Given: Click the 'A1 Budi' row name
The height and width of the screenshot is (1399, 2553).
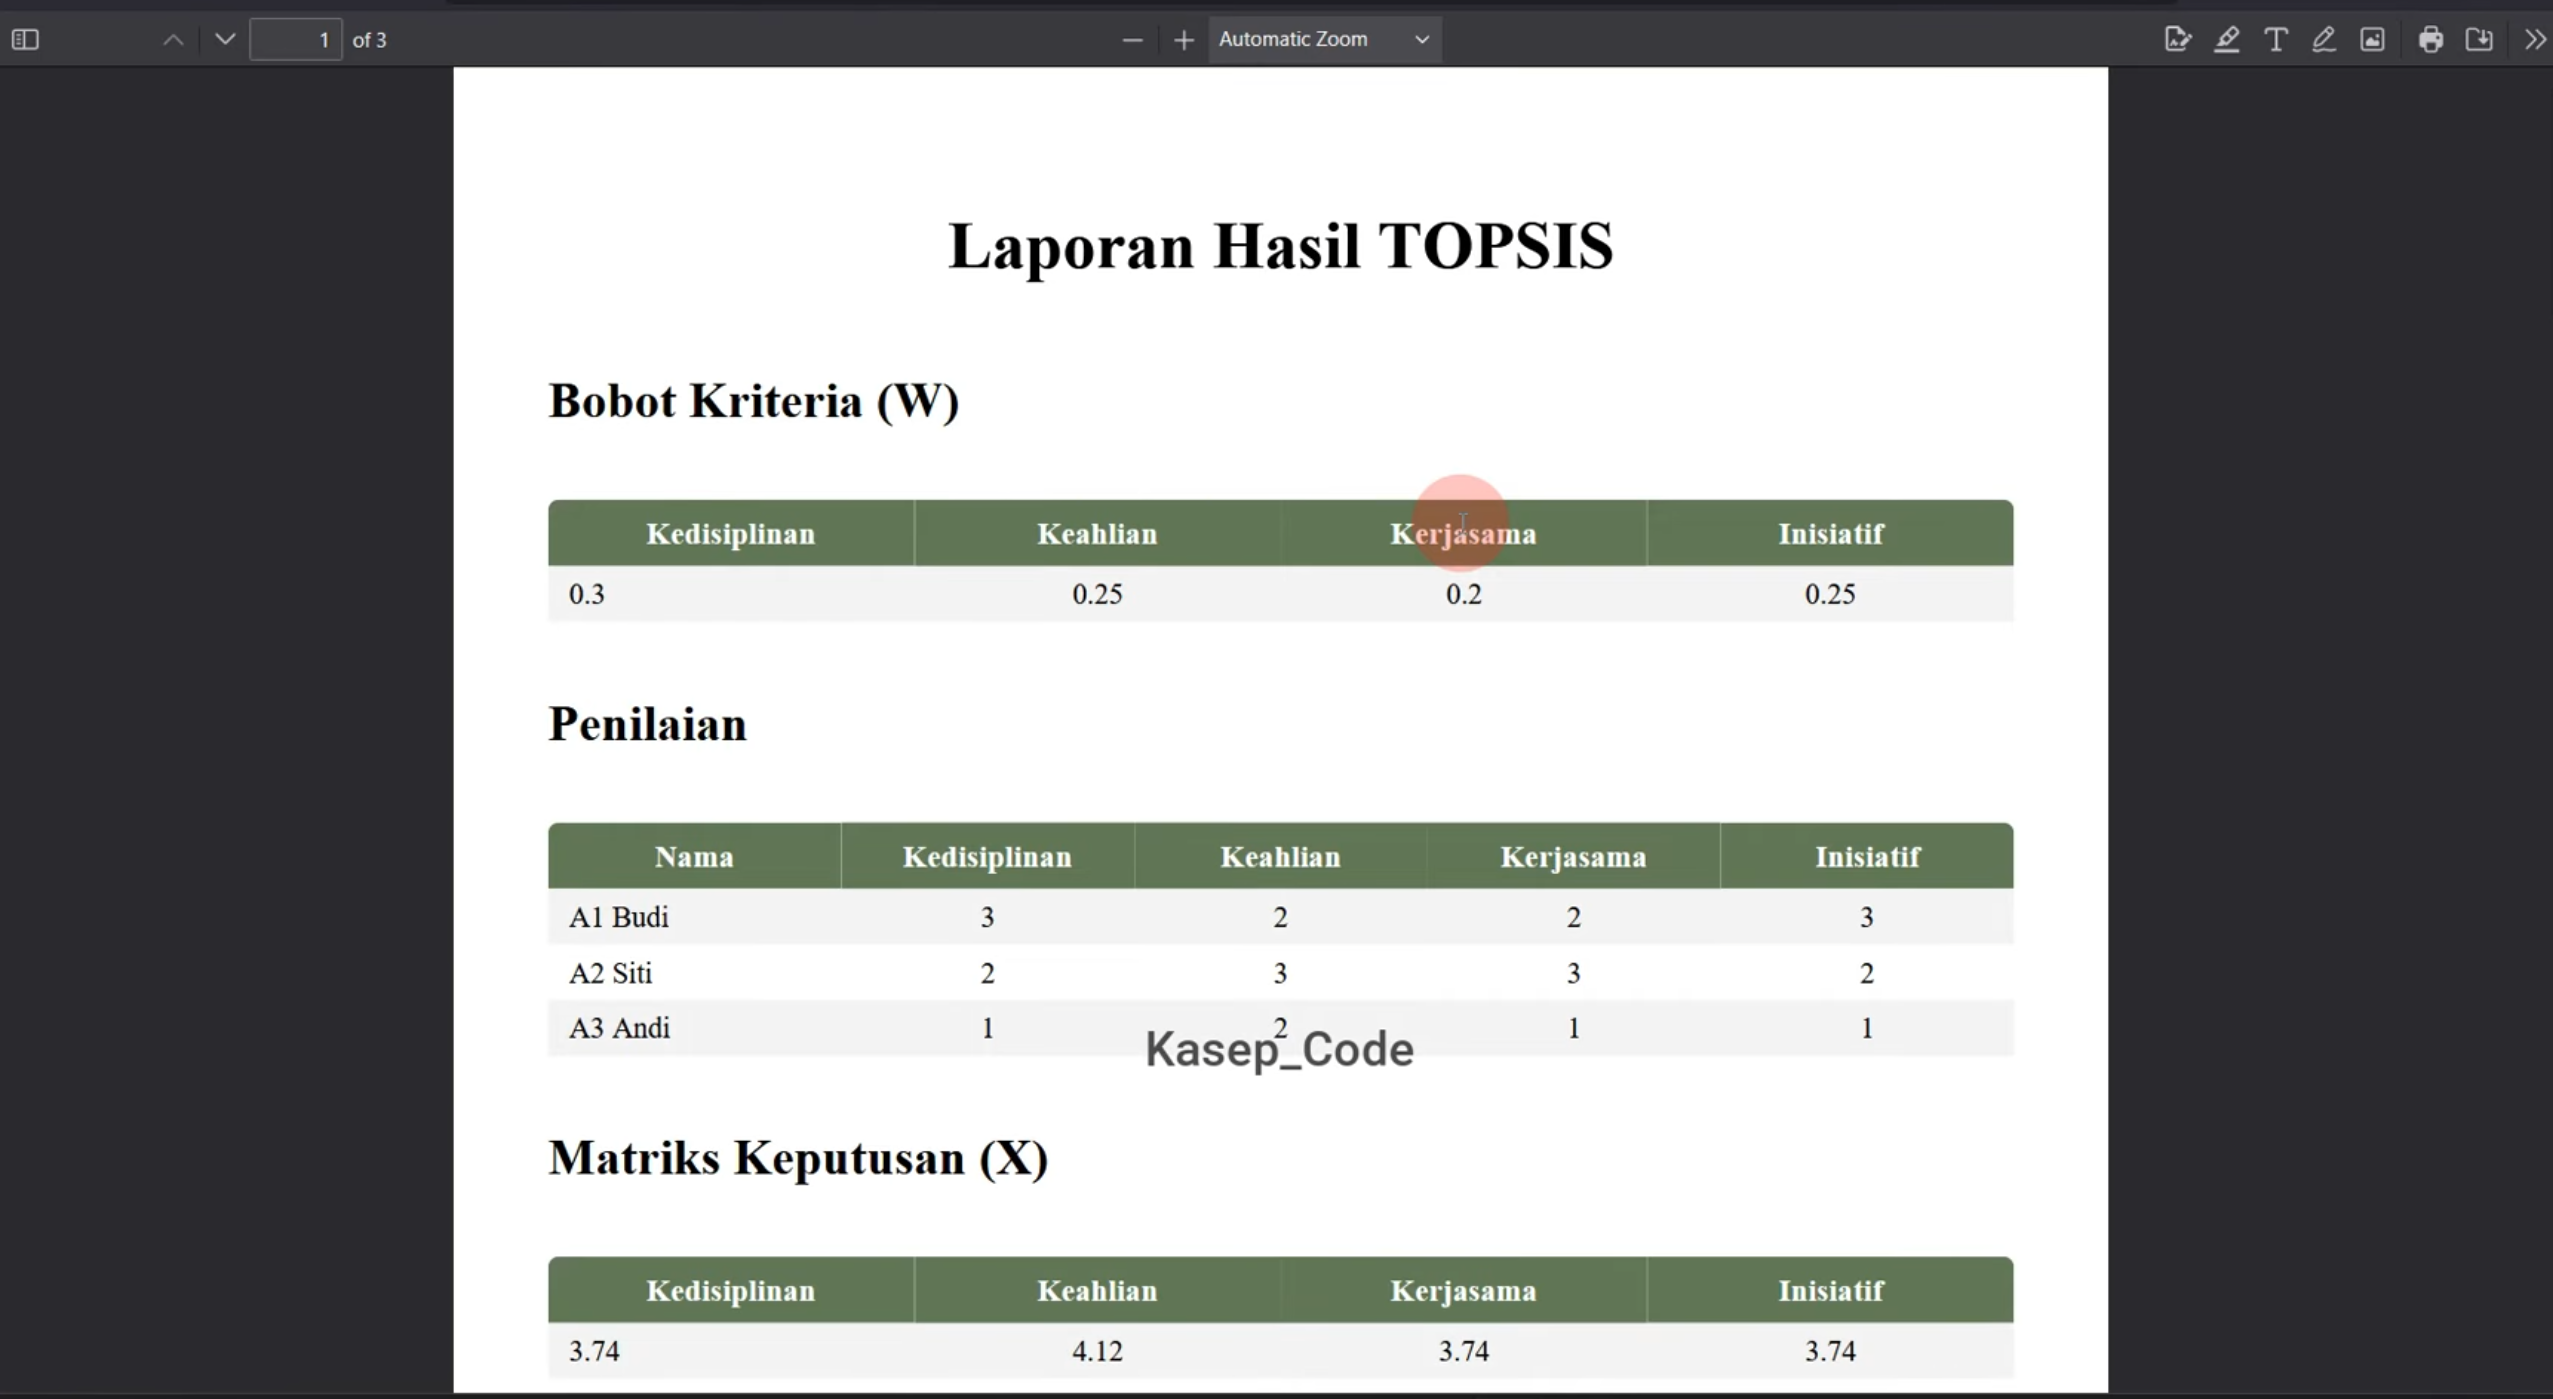Looking at the screenshot, I should 619,917.
